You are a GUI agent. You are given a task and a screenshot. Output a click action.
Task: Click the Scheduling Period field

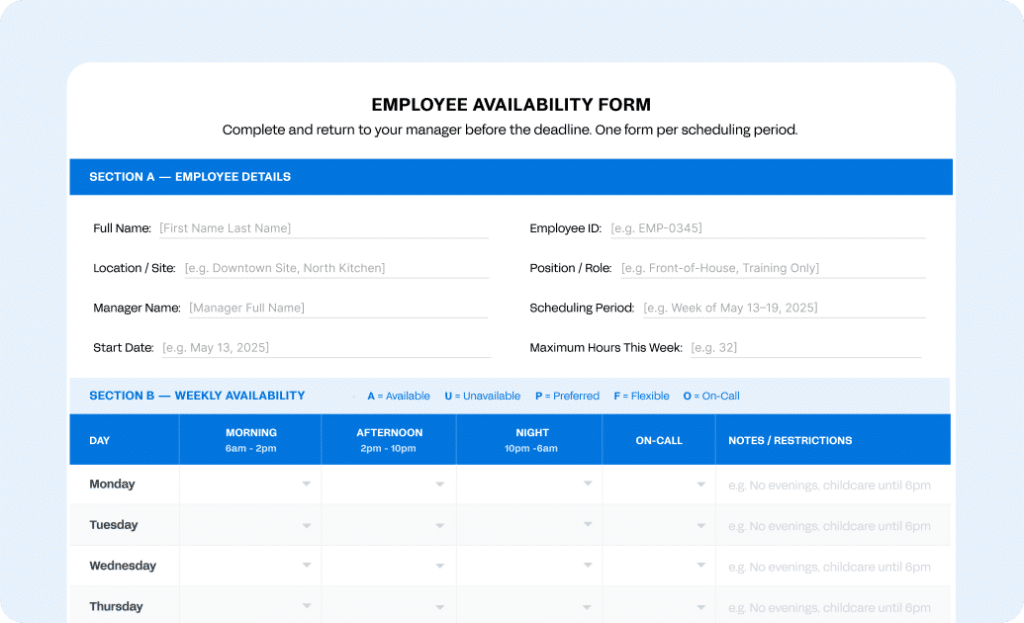[x=784, y=308]
